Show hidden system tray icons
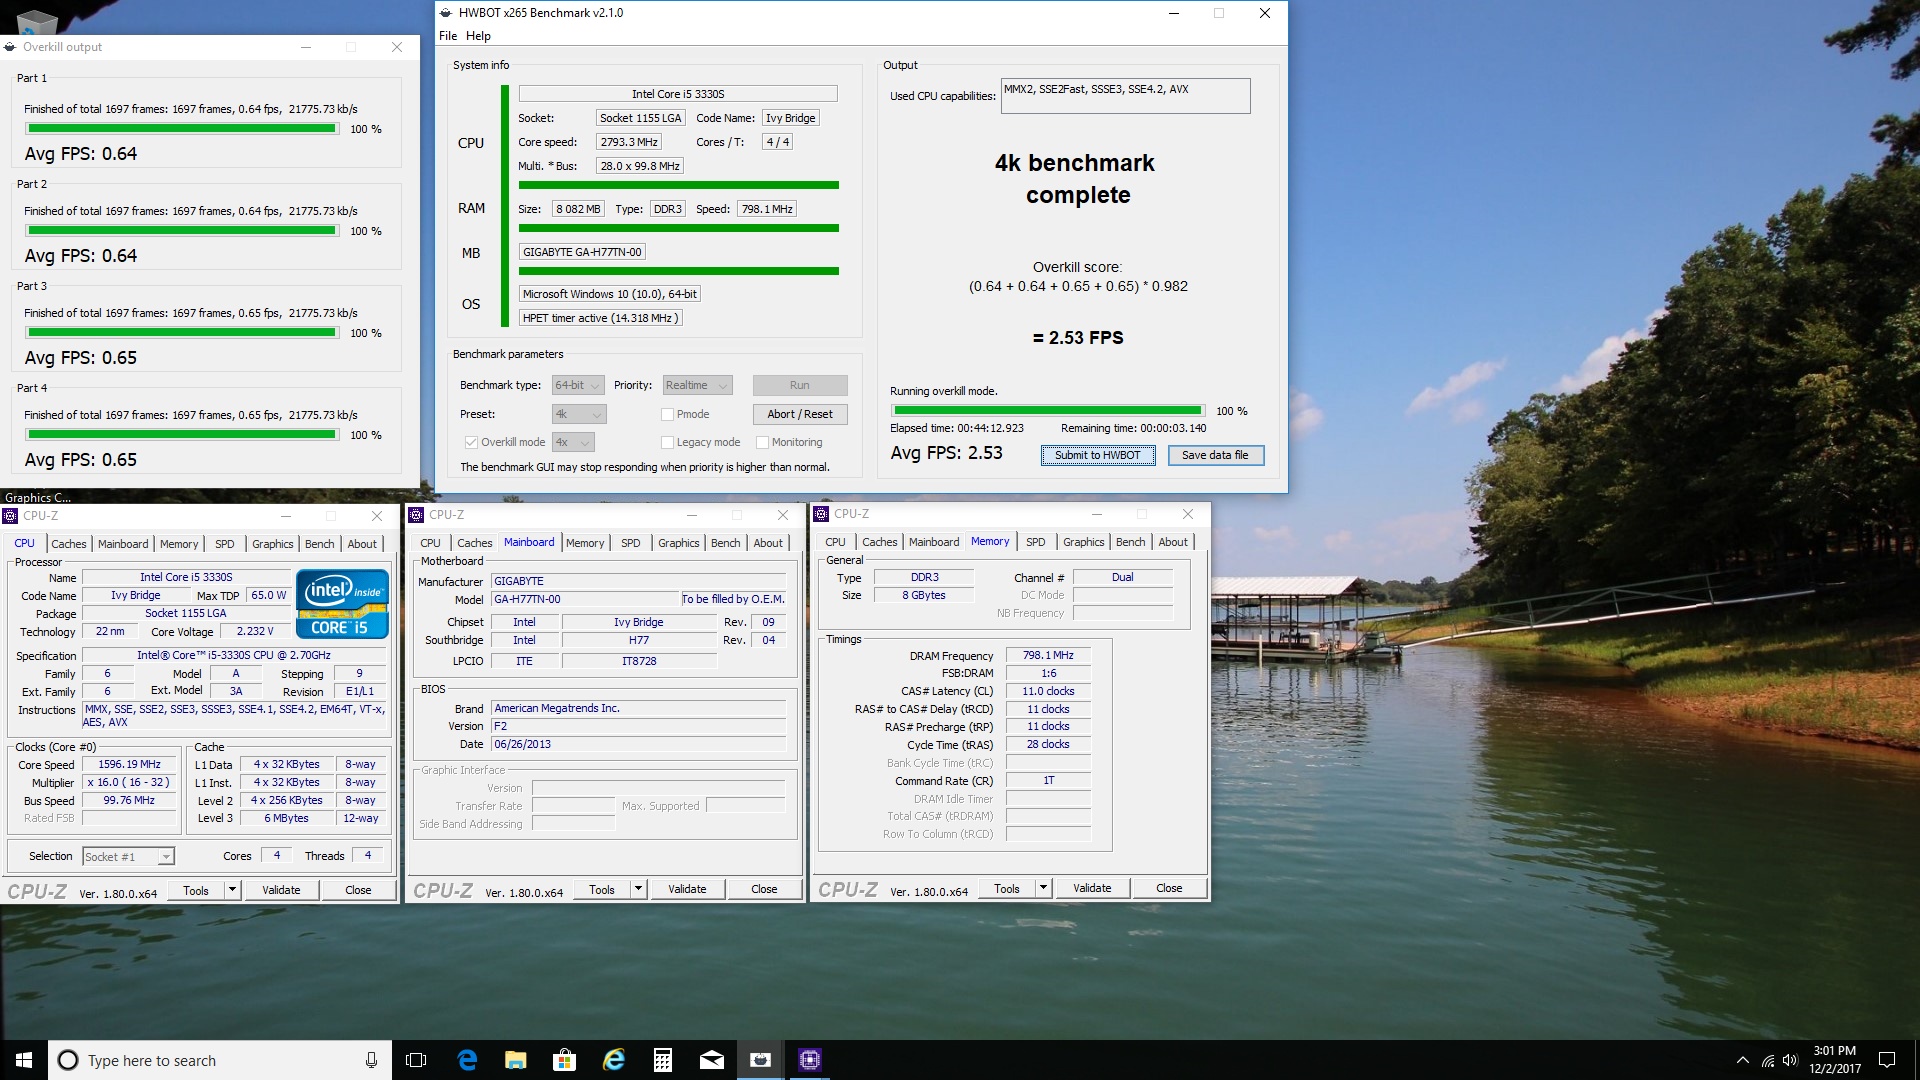 click(x=1742, y=1060)
